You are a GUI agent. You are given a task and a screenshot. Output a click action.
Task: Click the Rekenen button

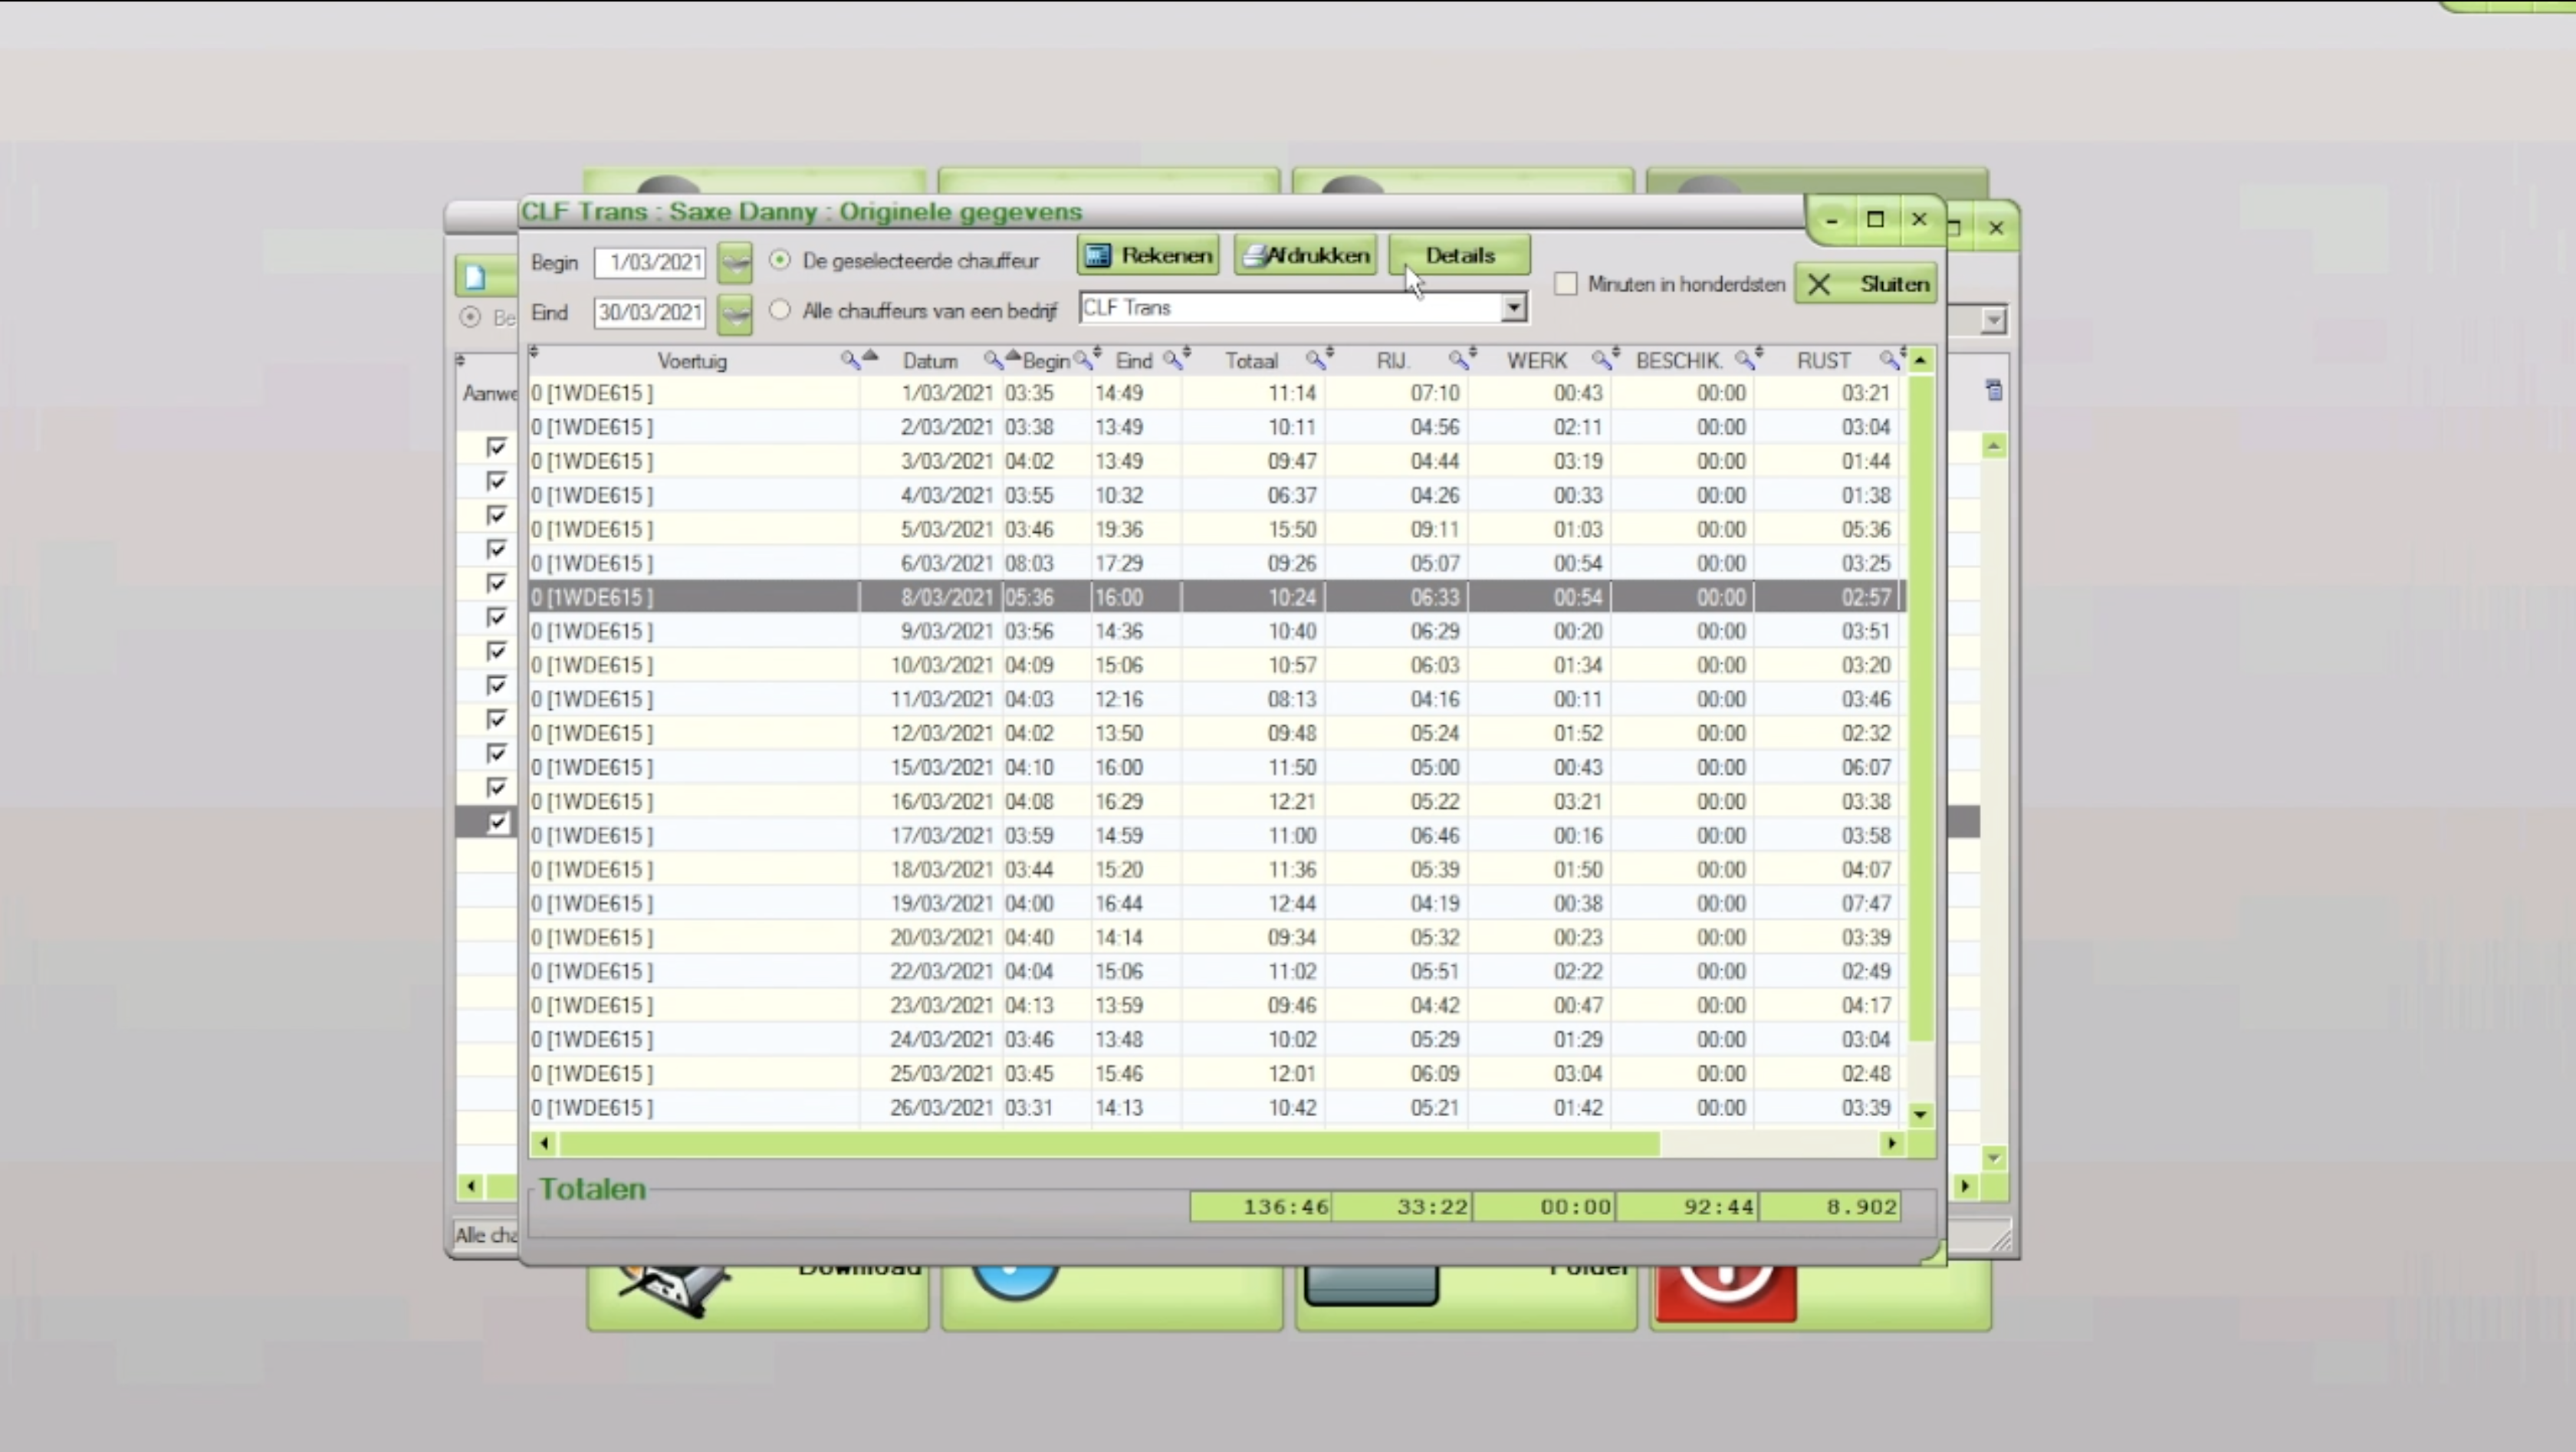tap(1148, 255)
